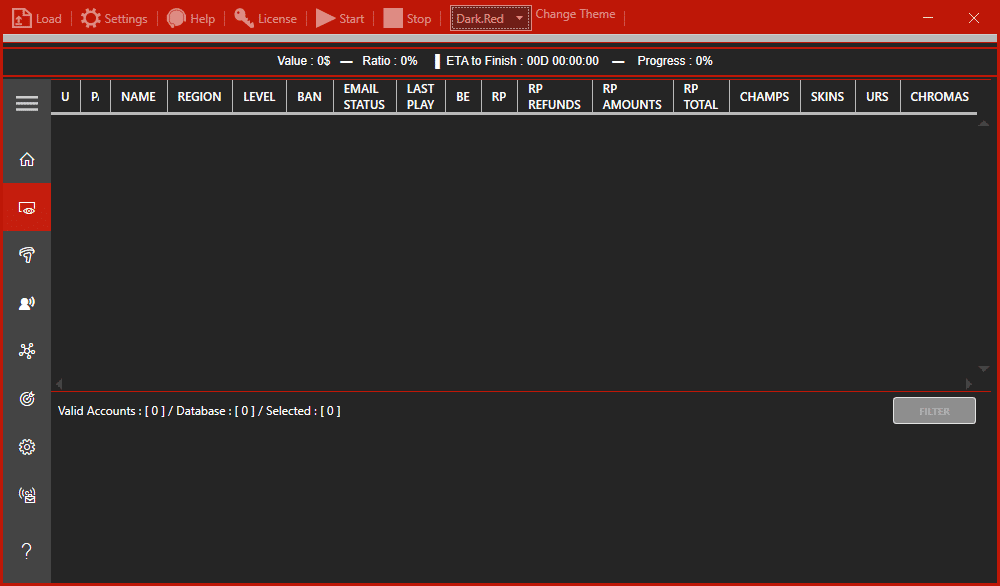
Task: Sort by the SKINS column header
Action: tap(827, 96)
